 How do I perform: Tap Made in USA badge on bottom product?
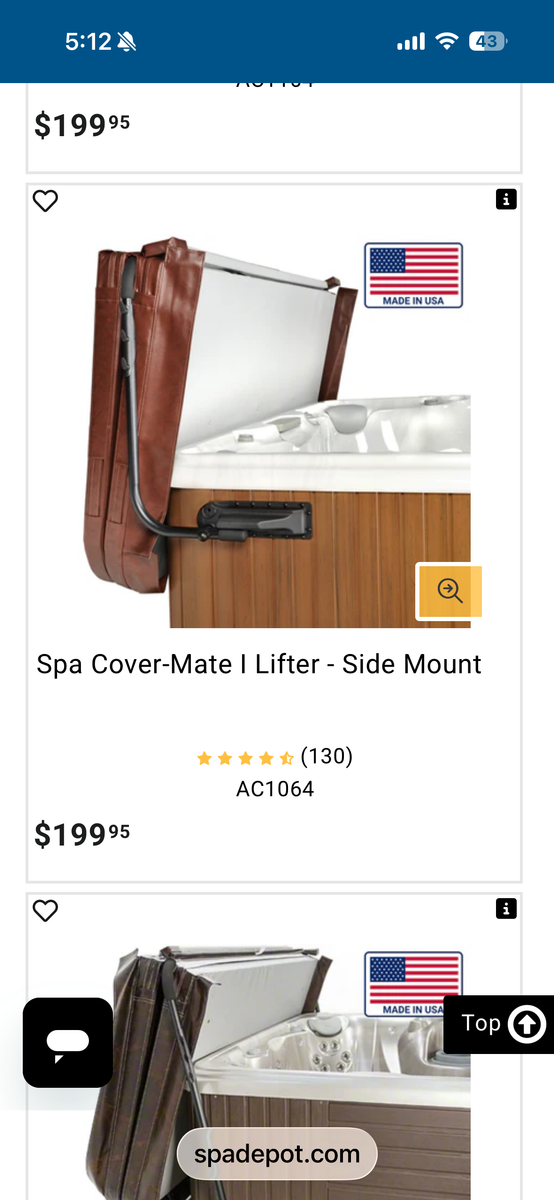(x=413, y=984)
